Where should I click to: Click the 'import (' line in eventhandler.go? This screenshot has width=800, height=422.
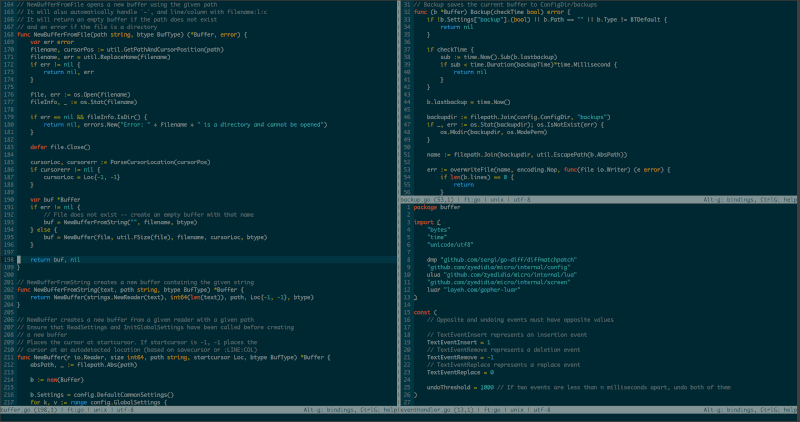click(427, 222)
